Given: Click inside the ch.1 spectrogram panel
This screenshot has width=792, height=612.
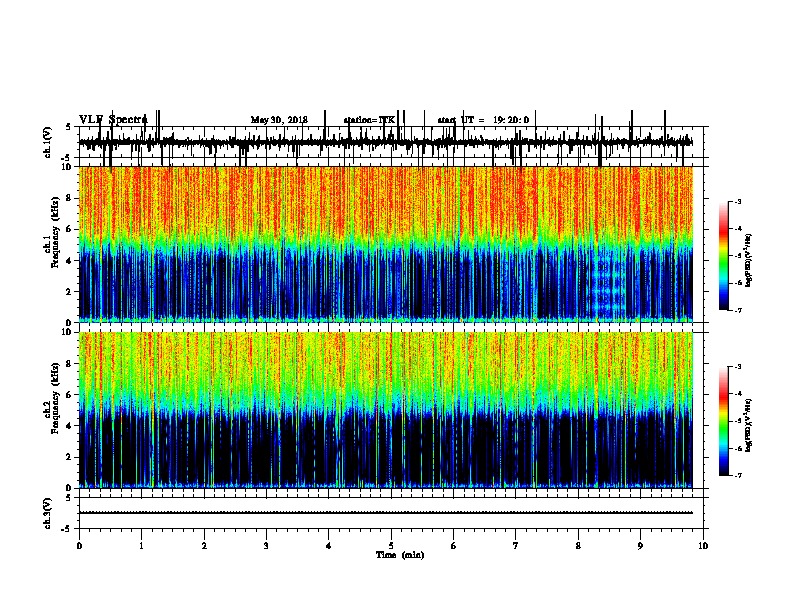Looking at the screenshot, I should click(x=386, y=244).
